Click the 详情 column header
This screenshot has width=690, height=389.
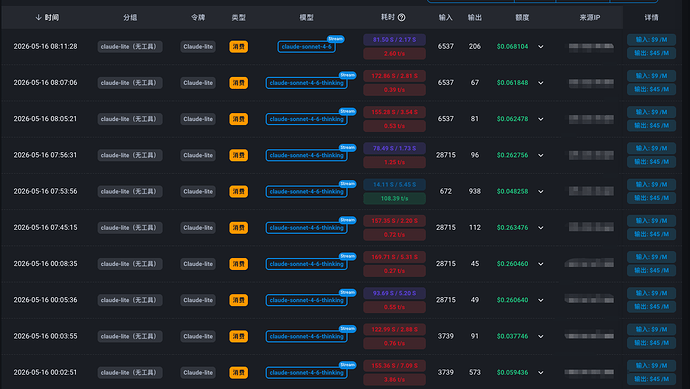pos(651,18)
